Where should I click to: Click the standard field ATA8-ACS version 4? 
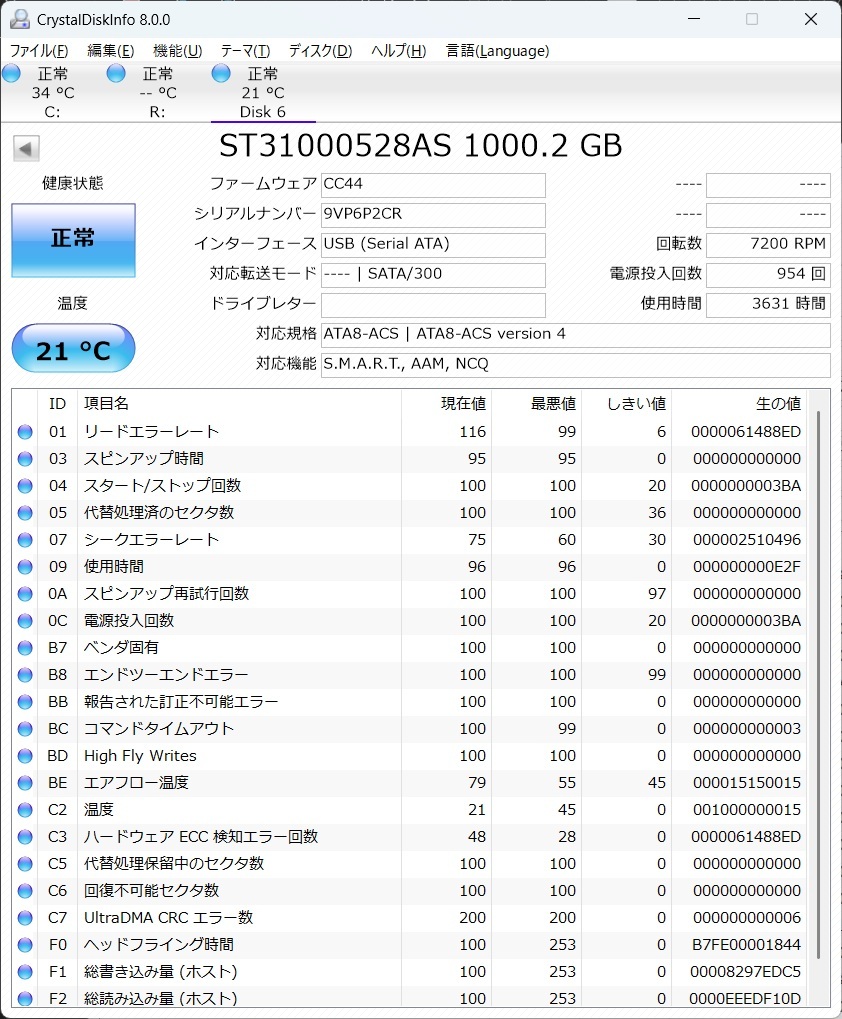576,335
